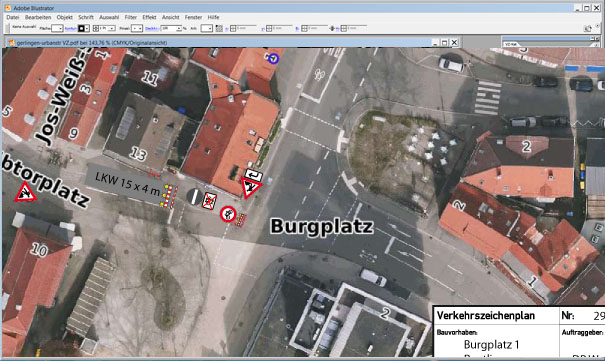This screenshot has height=361, width=605.
Task: Select the crossed-out square traffic sign
Action: pyautogui.click(x=209, y=201)
